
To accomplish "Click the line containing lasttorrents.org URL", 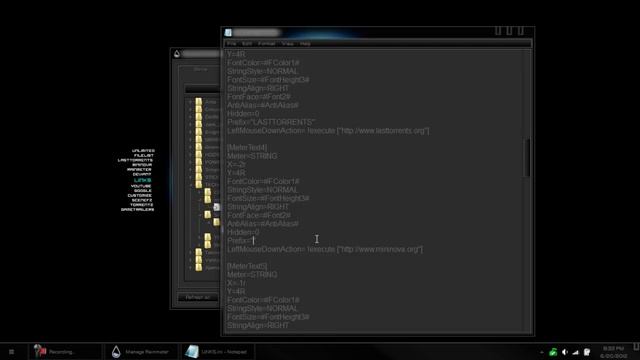I will click(328, 131).
